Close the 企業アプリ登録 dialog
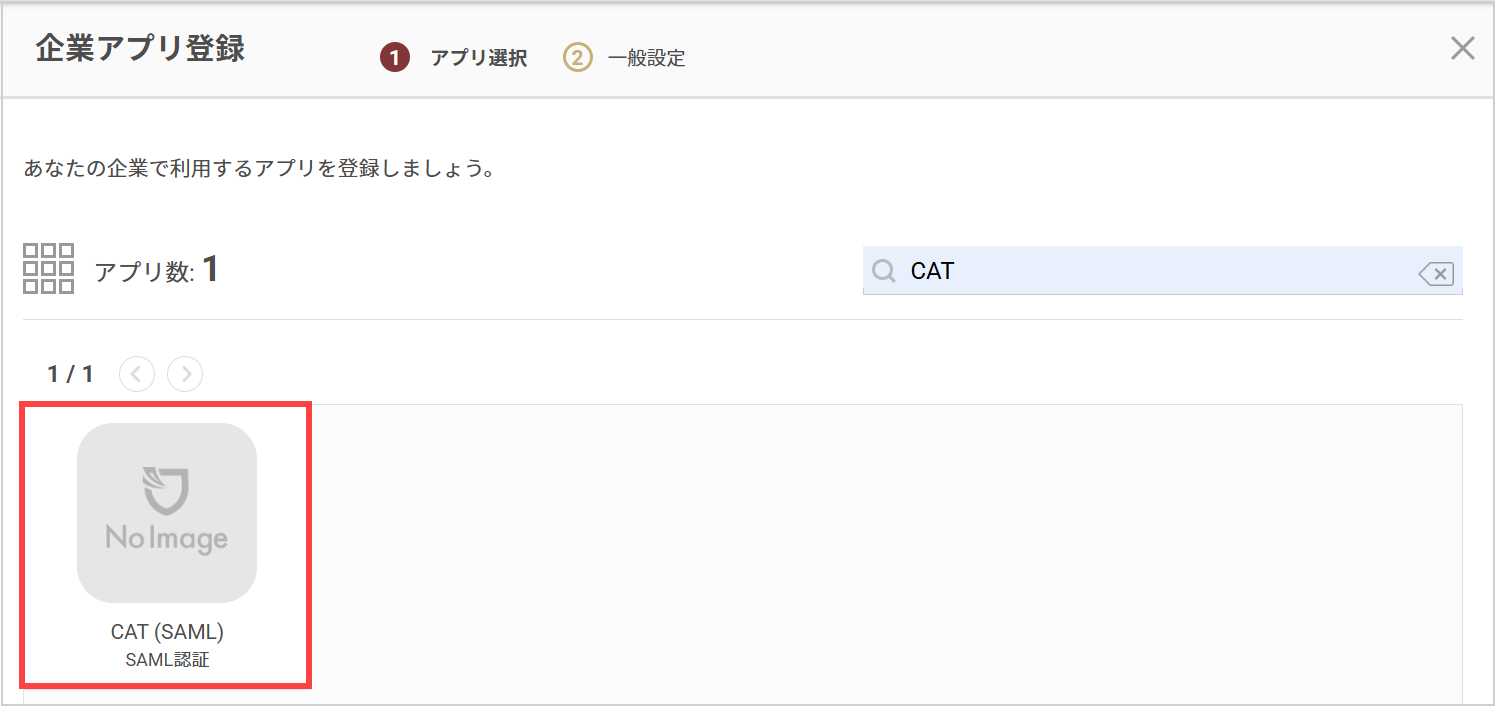This screenshot has height=706, width=1495. 1462,48
